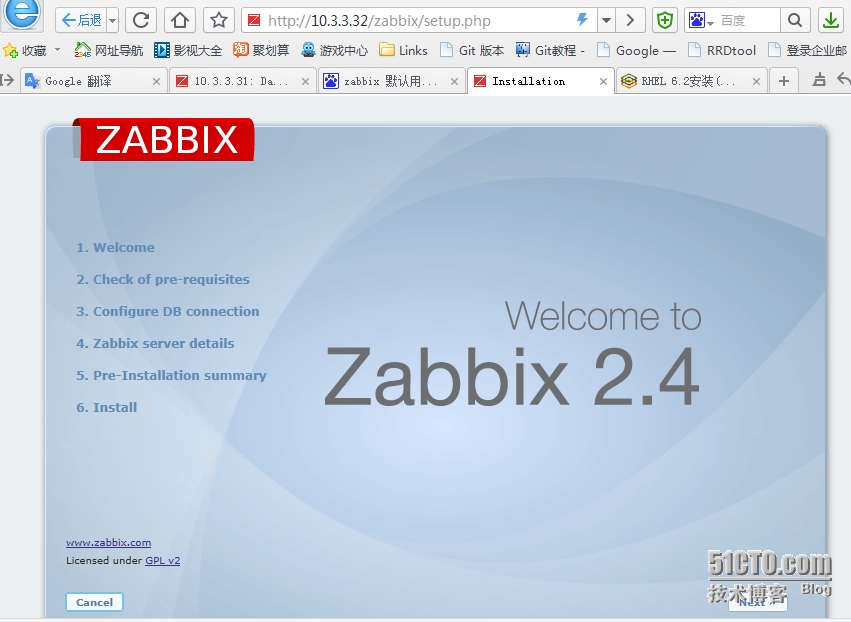851x622 pixels.
Task: Open the RRDtool bookmark
Action: (x=722, y=50)
